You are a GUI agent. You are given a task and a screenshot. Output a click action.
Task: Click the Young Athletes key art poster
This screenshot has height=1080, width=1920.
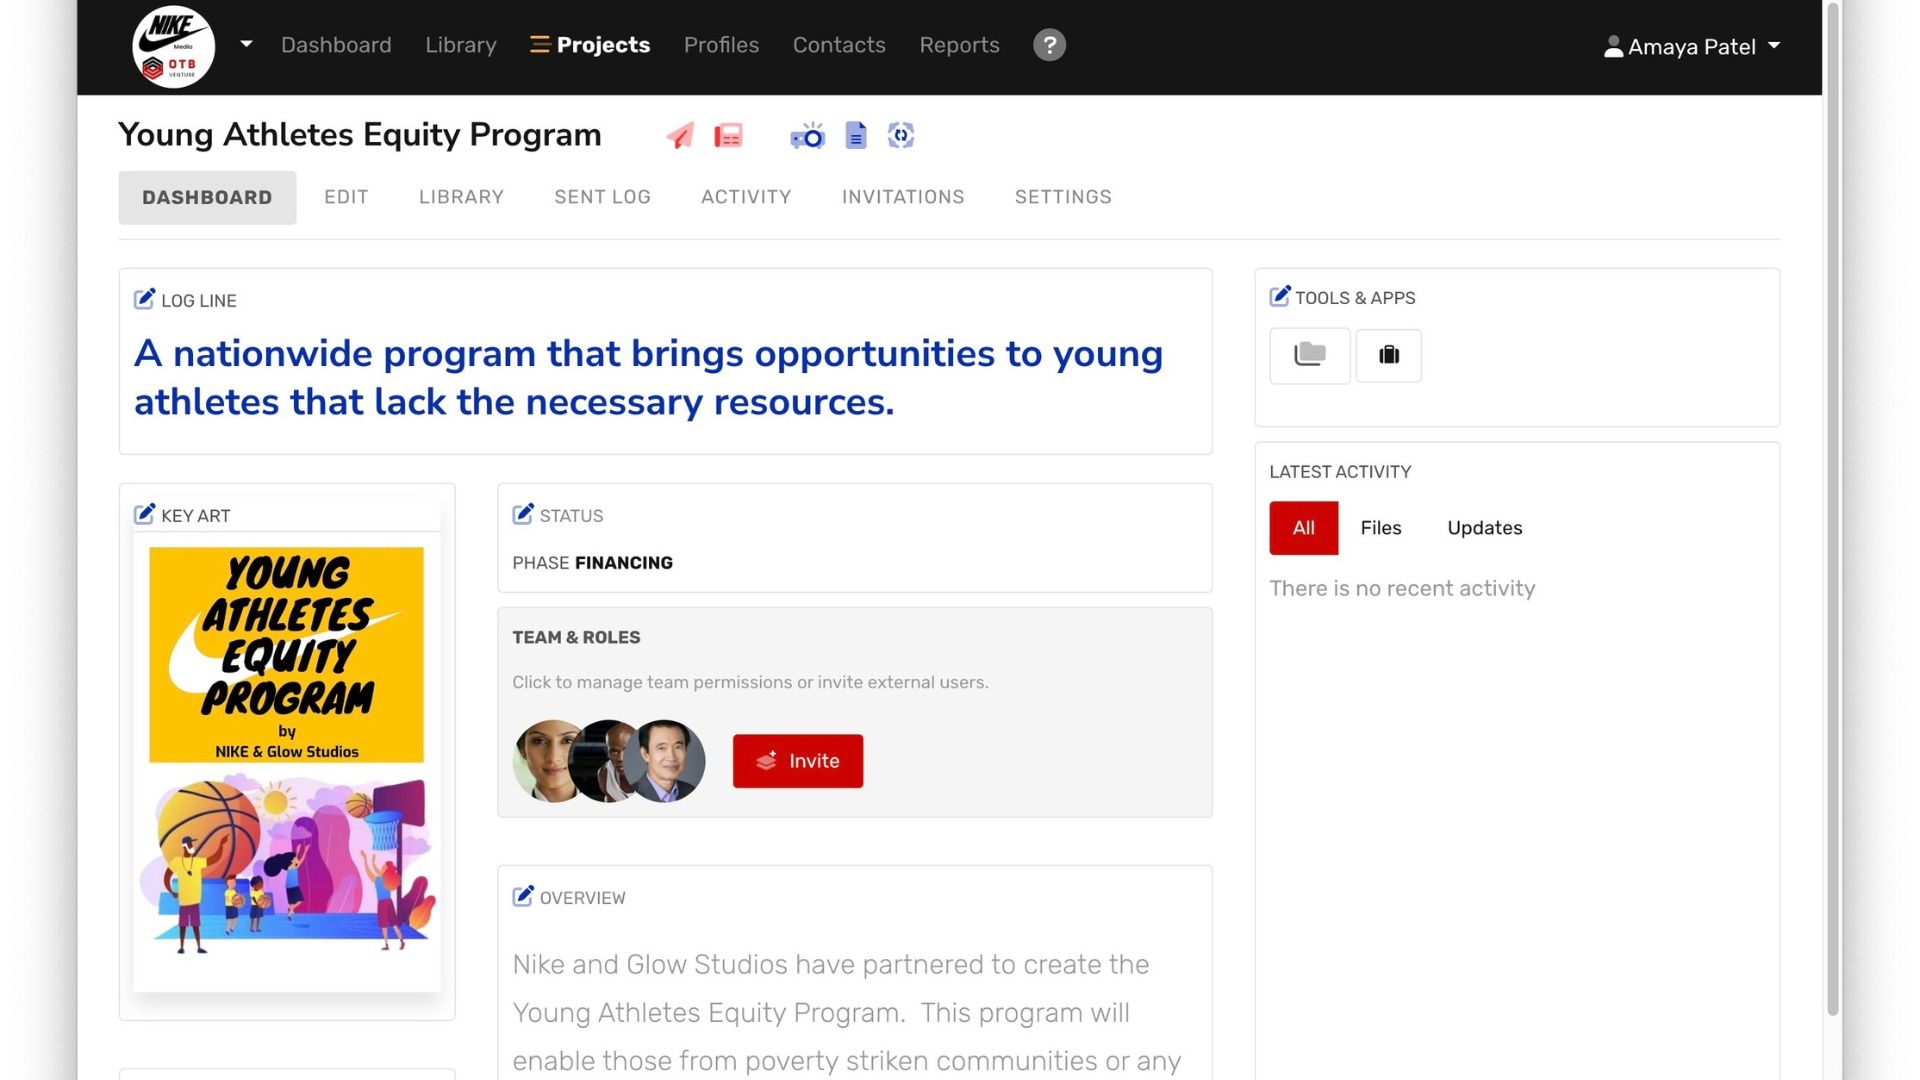point(287,760)
